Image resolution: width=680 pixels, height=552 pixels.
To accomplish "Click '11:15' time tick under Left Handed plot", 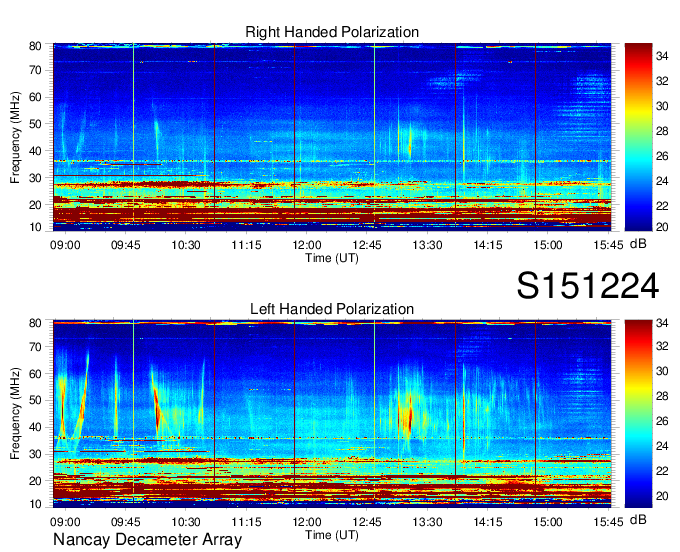I will (246, 522).
